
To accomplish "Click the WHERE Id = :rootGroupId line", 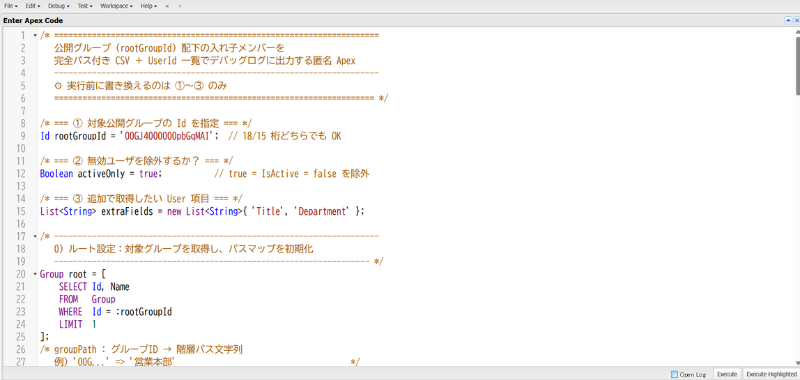I will pyautogui.click(x=115, y=312).
